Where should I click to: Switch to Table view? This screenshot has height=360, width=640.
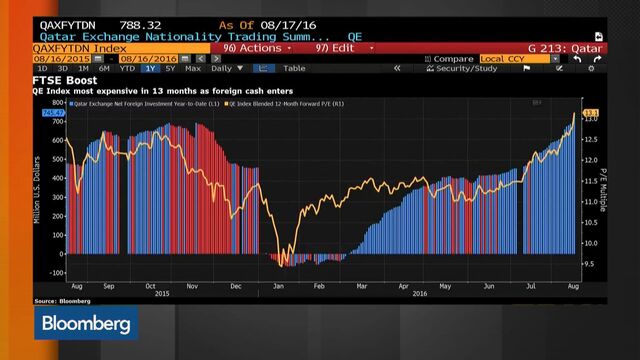pyautogui.click(x=294, y=69)
